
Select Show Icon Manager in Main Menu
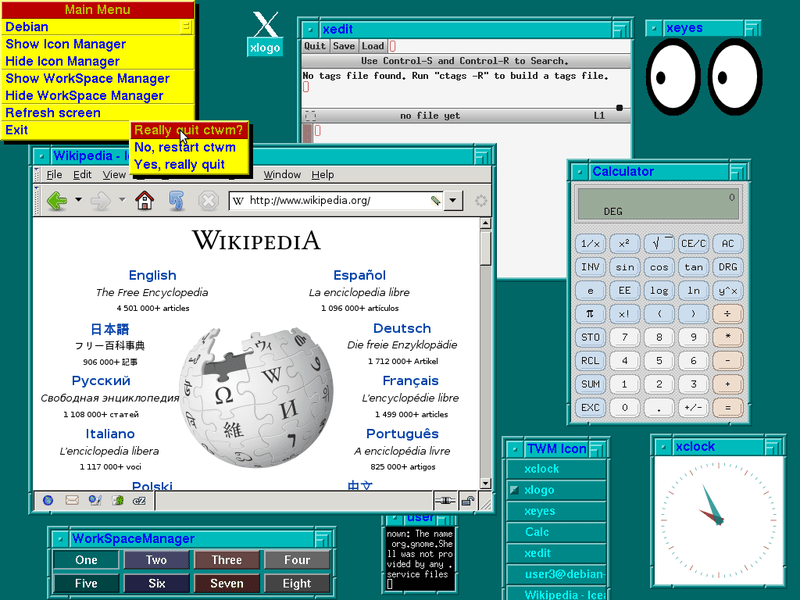(x=98, y=44)
